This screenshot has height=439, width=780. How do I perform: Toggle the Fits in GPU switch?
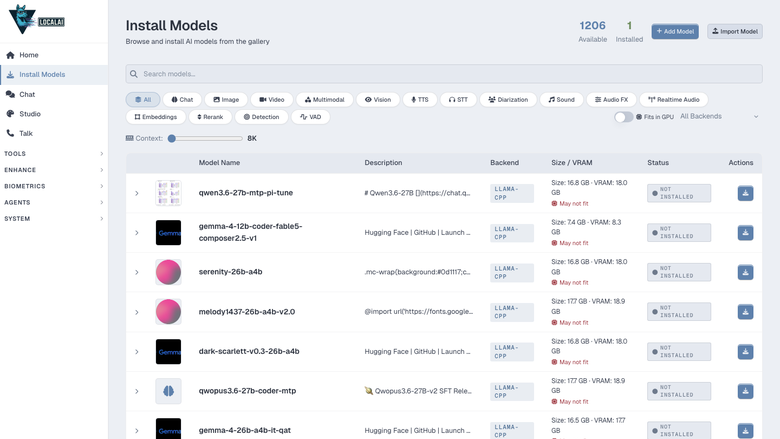[x=623, y=117]
